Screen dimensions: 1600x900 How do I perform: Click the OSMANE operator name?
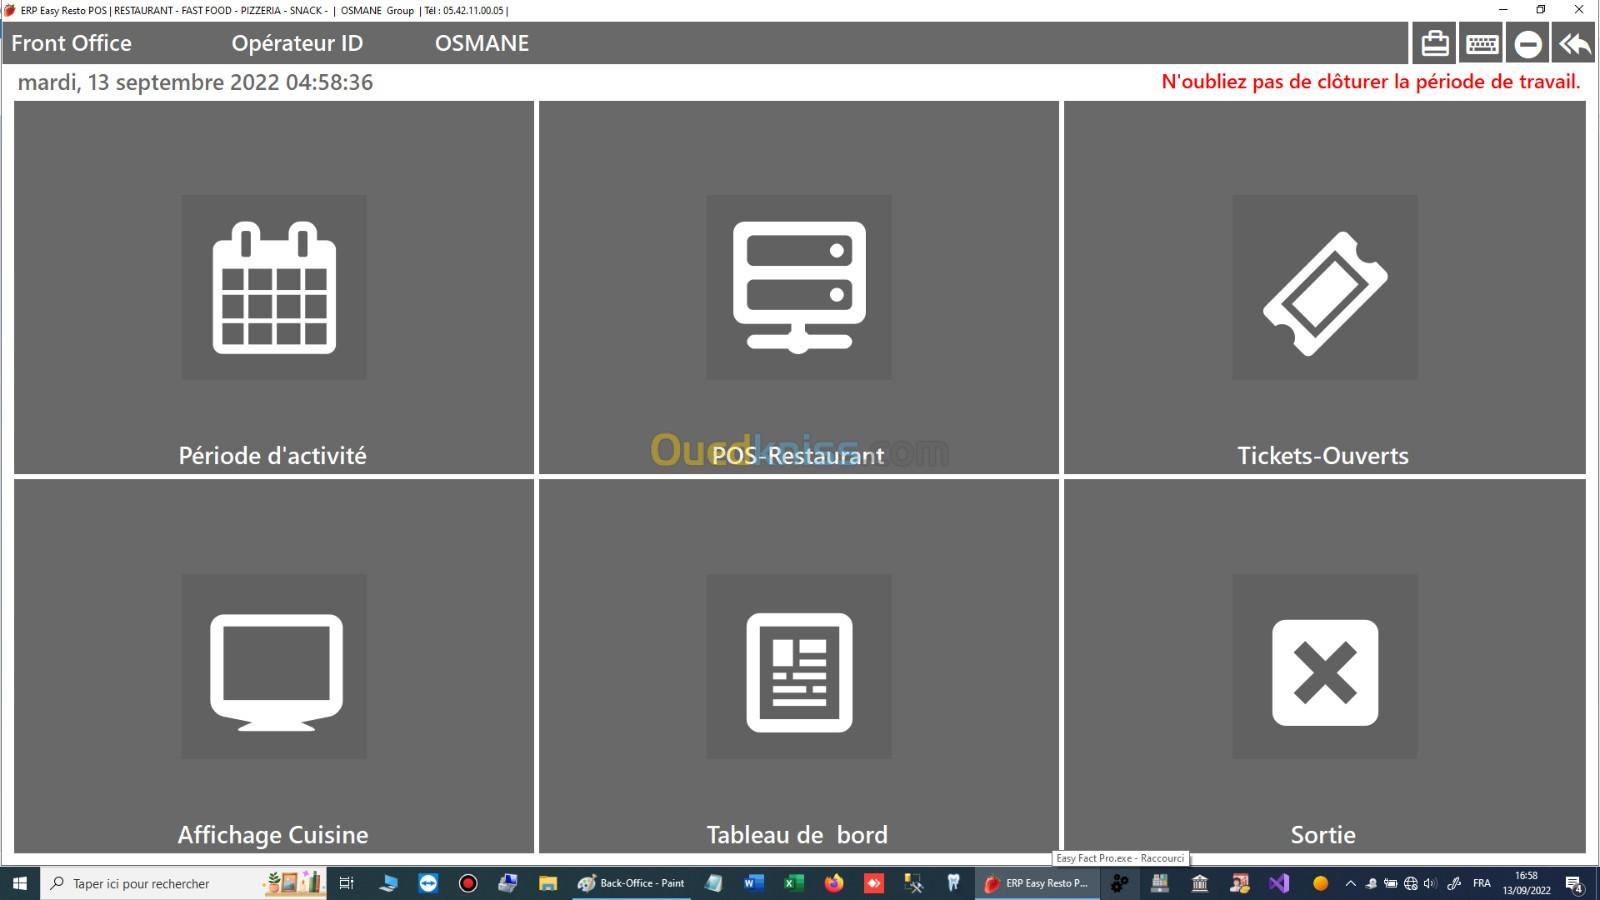[x=481, y=44]
